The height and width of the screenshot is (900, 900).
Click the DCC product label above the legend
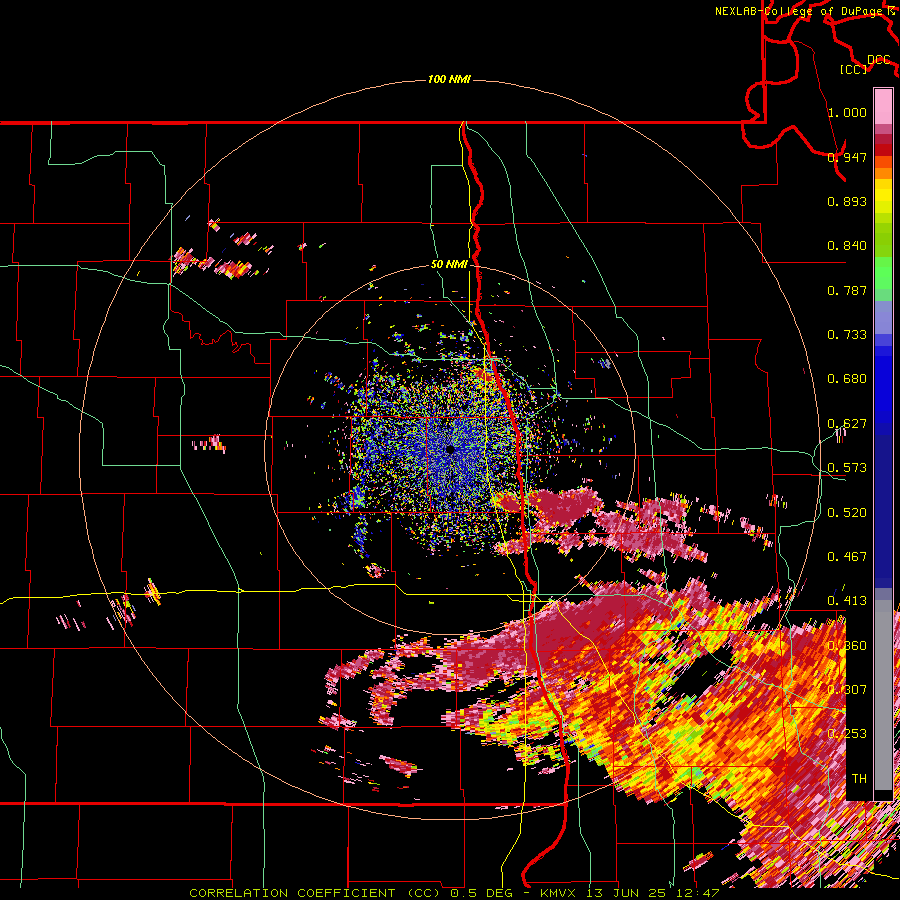pos(878,60)
